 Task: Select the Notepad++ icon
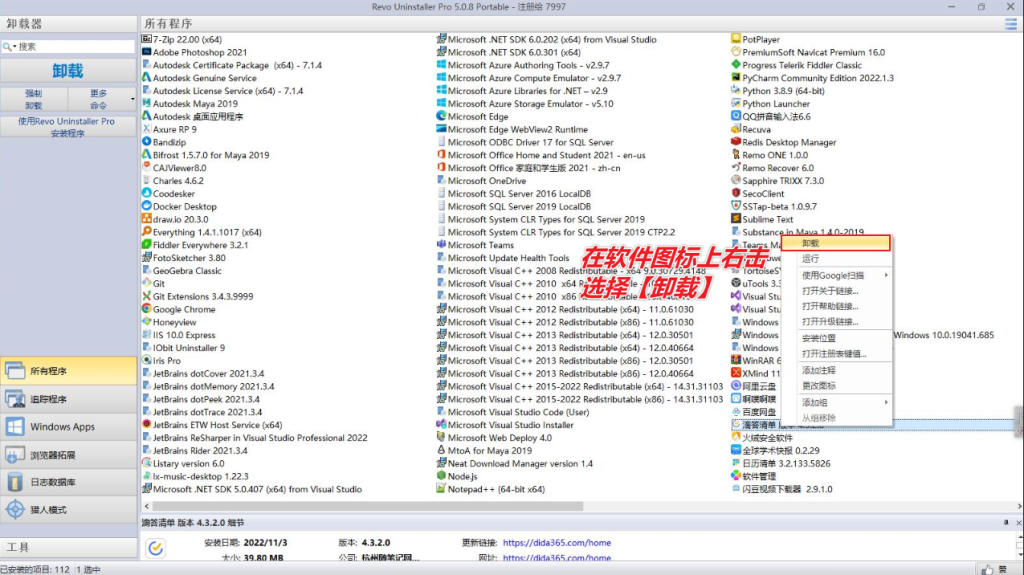(441, 489)
